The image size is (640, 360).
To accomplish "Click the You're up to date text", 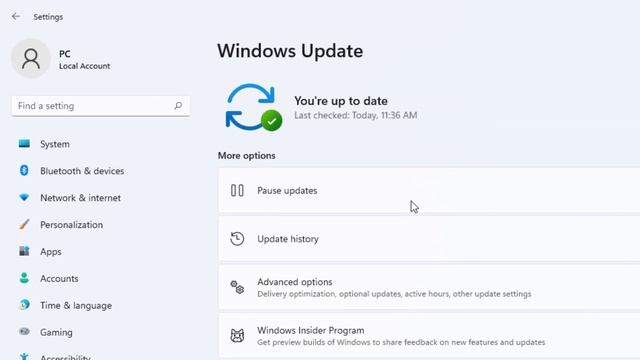I will (341, 101).
